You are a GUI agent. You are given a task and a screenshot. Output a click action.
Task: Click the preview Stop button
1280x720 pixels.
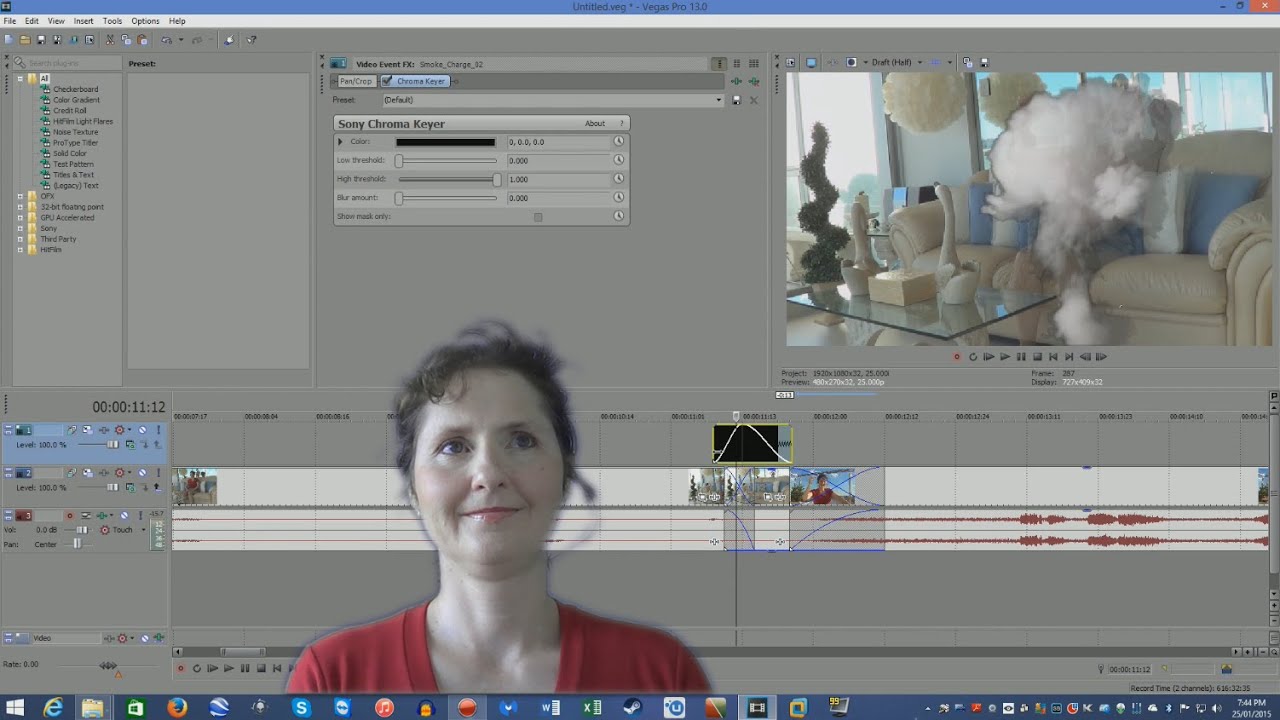[x=1037, y=357]
